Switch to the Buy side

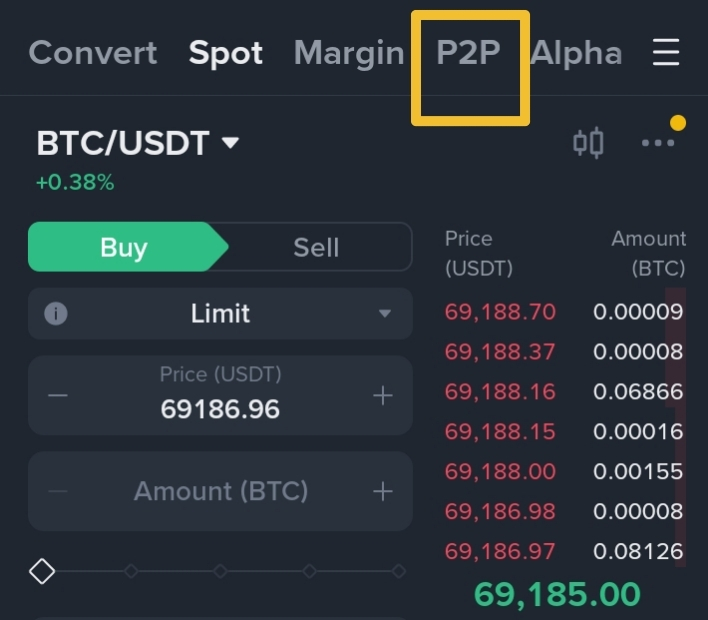pos(124,248)
